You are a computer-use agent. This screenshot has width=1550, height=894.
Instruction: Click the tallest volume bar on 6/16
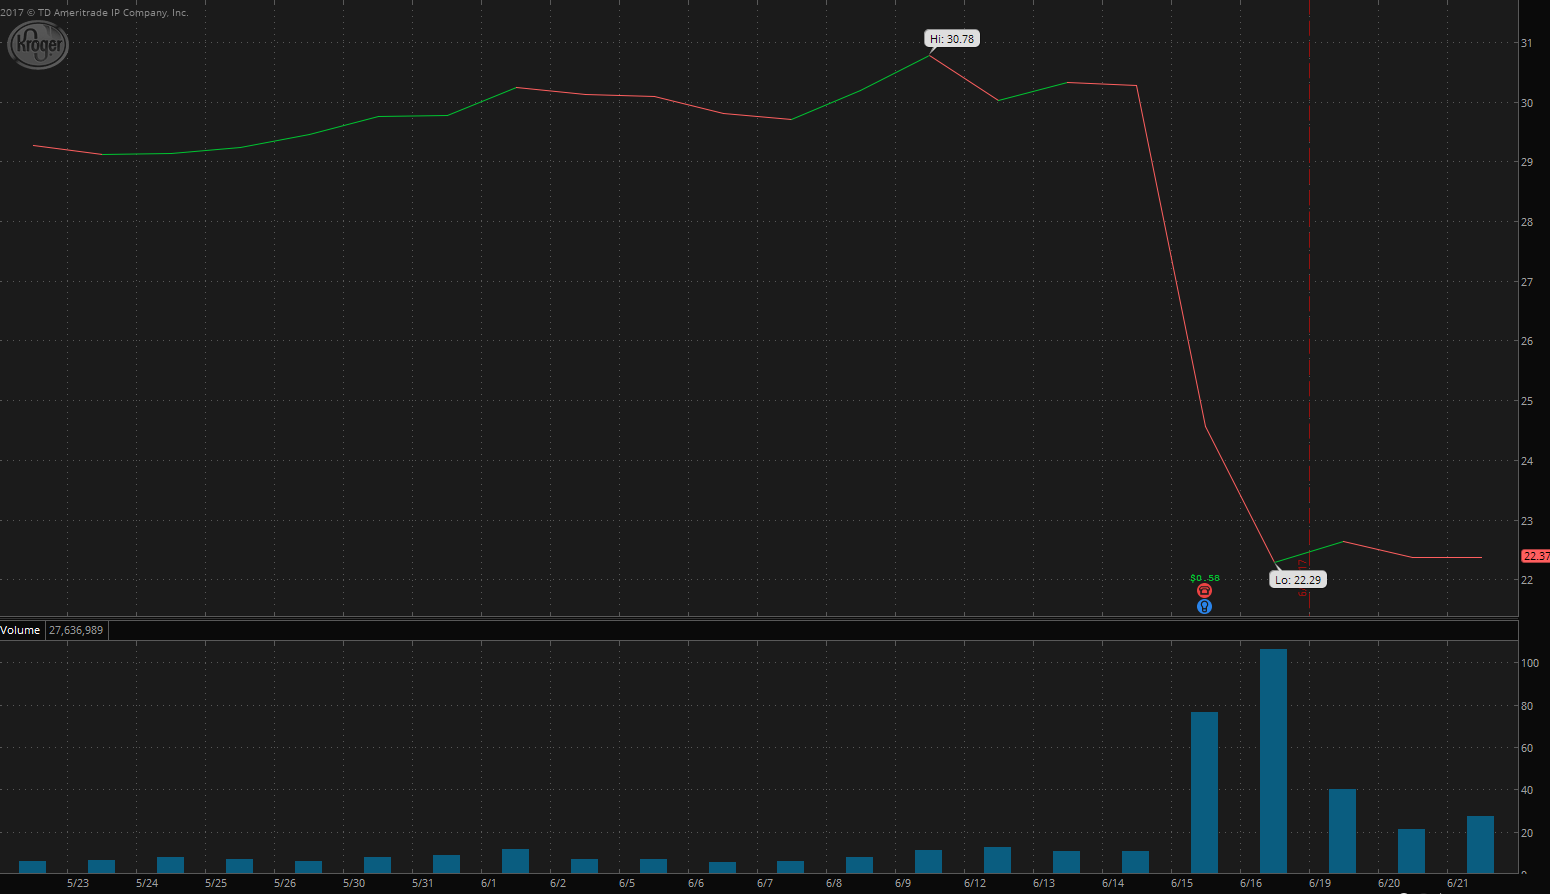[1272, 760]
